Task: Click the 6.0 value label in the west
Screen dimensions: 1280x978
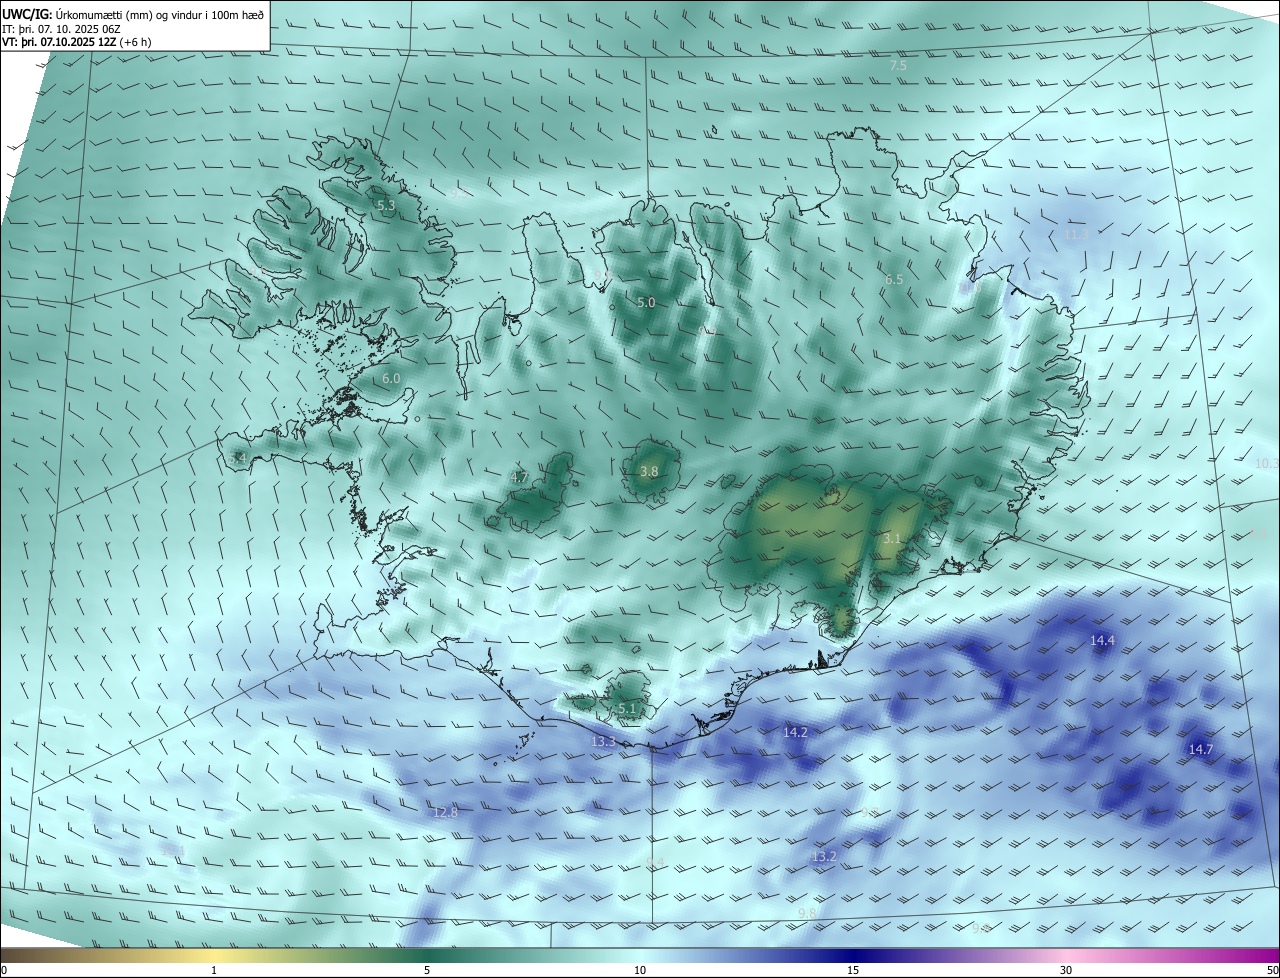Action: coord(391,379)
